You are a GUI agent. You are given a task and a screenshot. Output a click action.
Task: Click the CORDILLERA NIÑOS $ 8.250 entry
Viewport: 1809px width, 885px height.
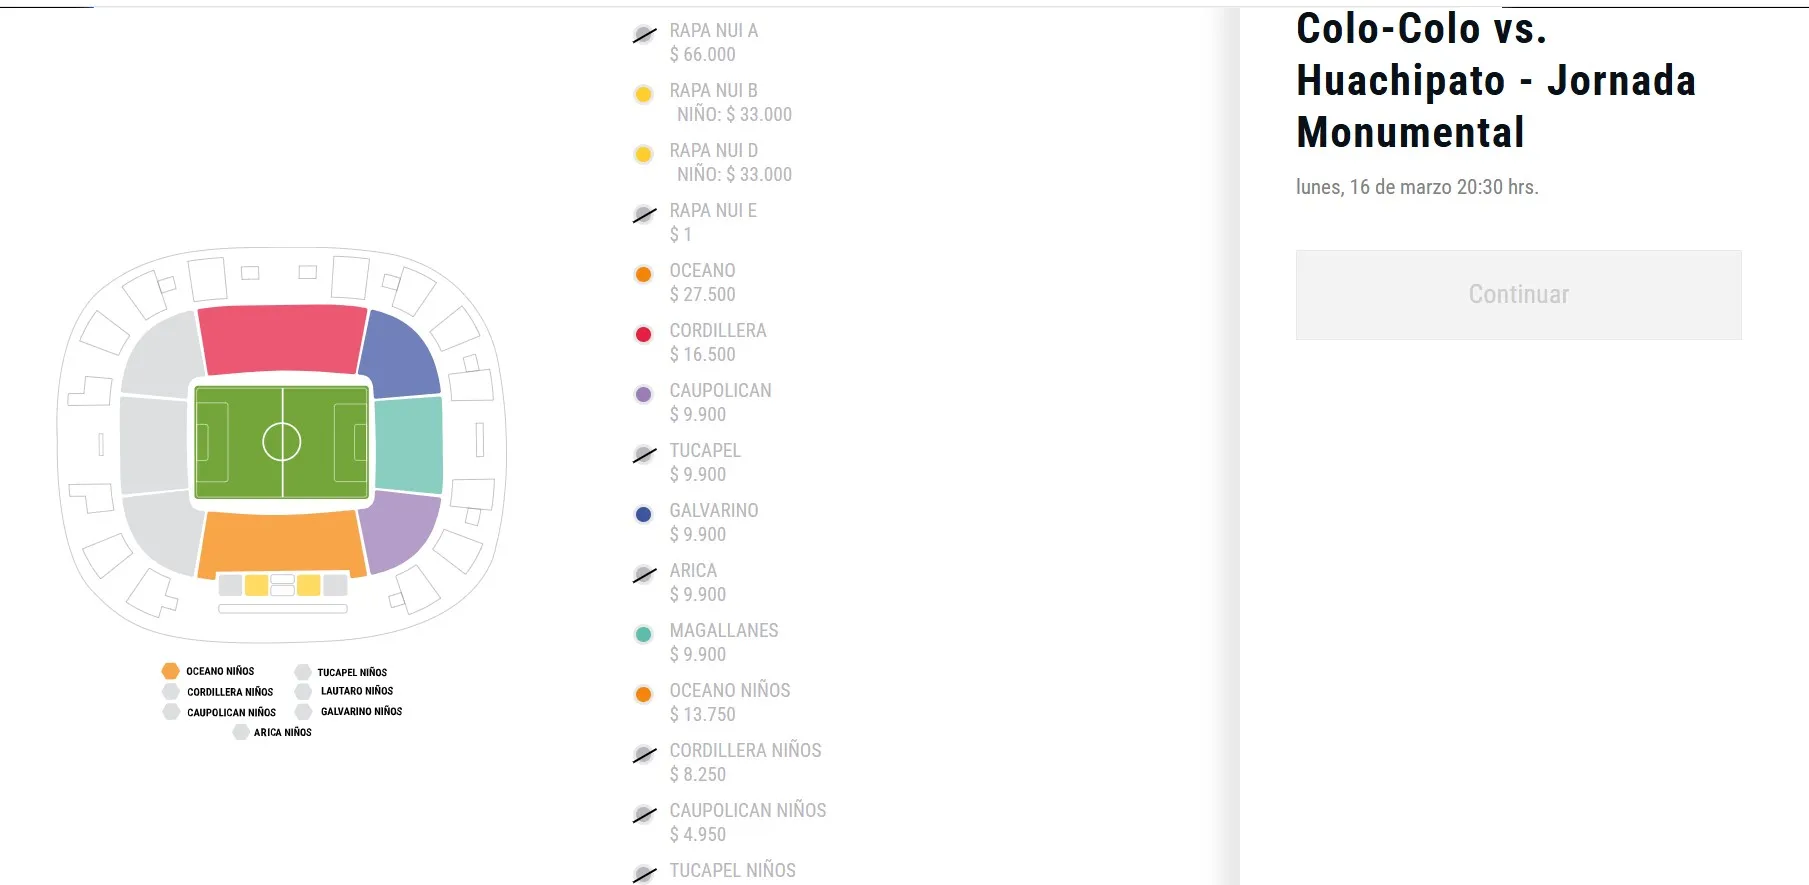[x=744, y=762]
